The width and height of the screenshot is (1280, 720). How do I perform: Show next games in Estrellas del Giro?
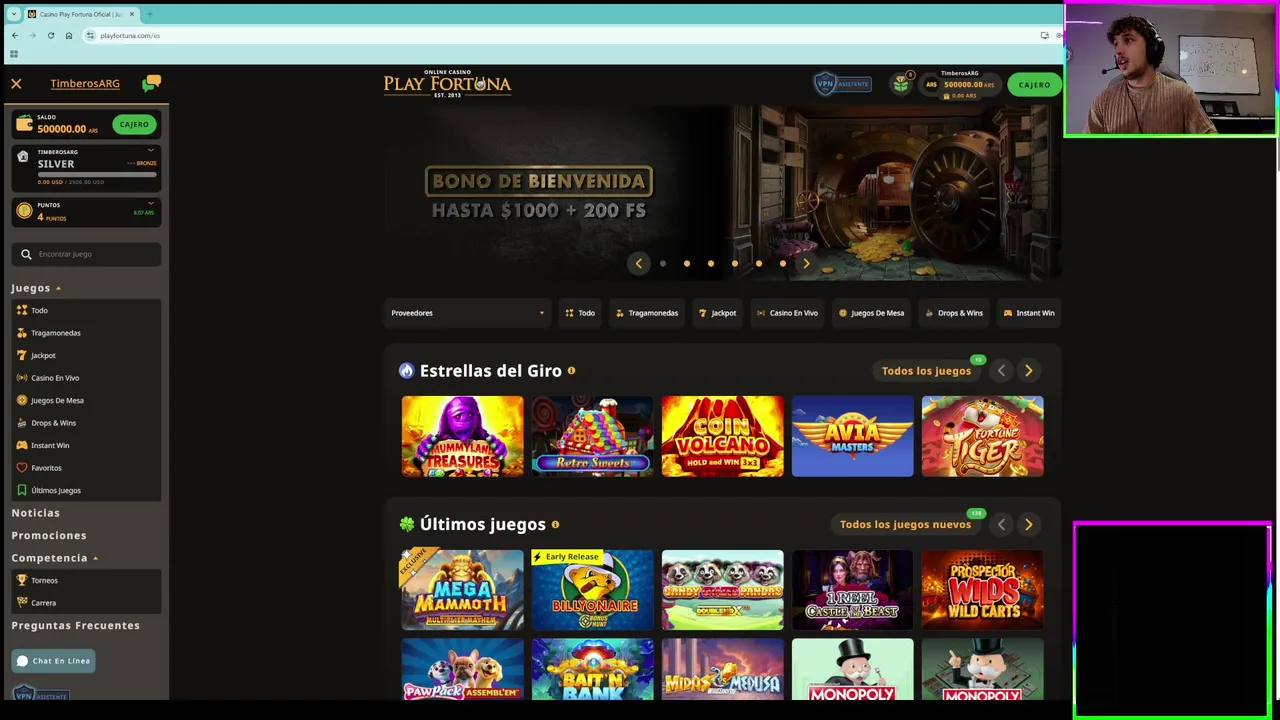pyautogui.click(x=1028, y=371)
